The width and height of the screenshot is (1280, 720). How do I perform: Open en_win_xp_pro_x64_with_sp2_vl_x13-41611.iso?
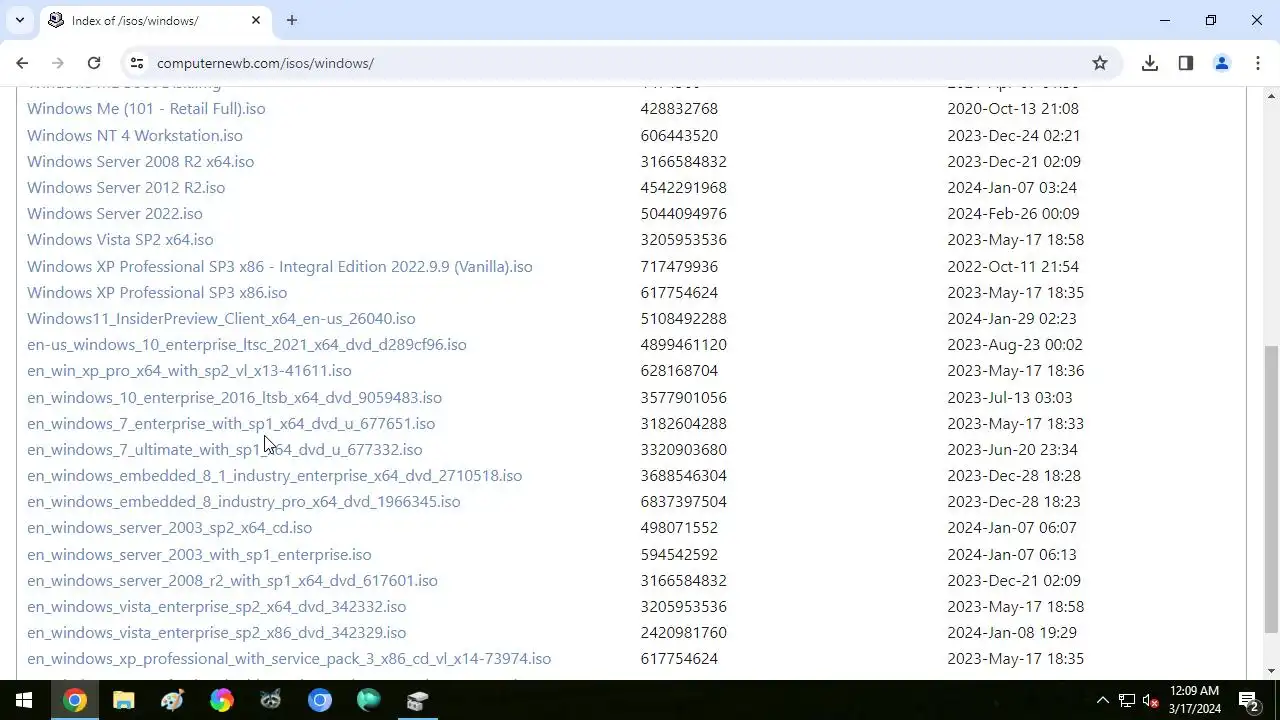click(189, 371)
